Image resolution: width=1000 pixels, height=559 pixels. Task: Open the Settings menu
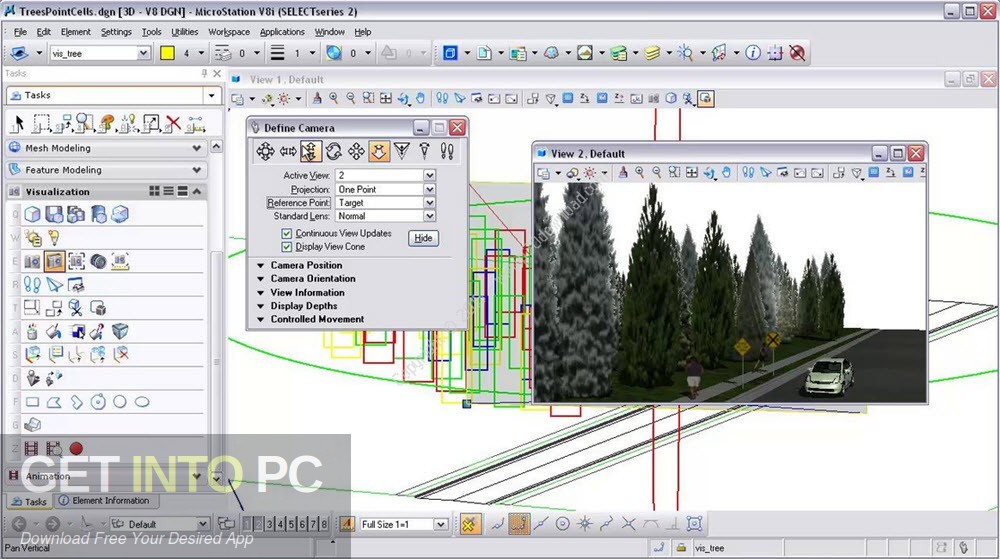(x=116, y=32)
